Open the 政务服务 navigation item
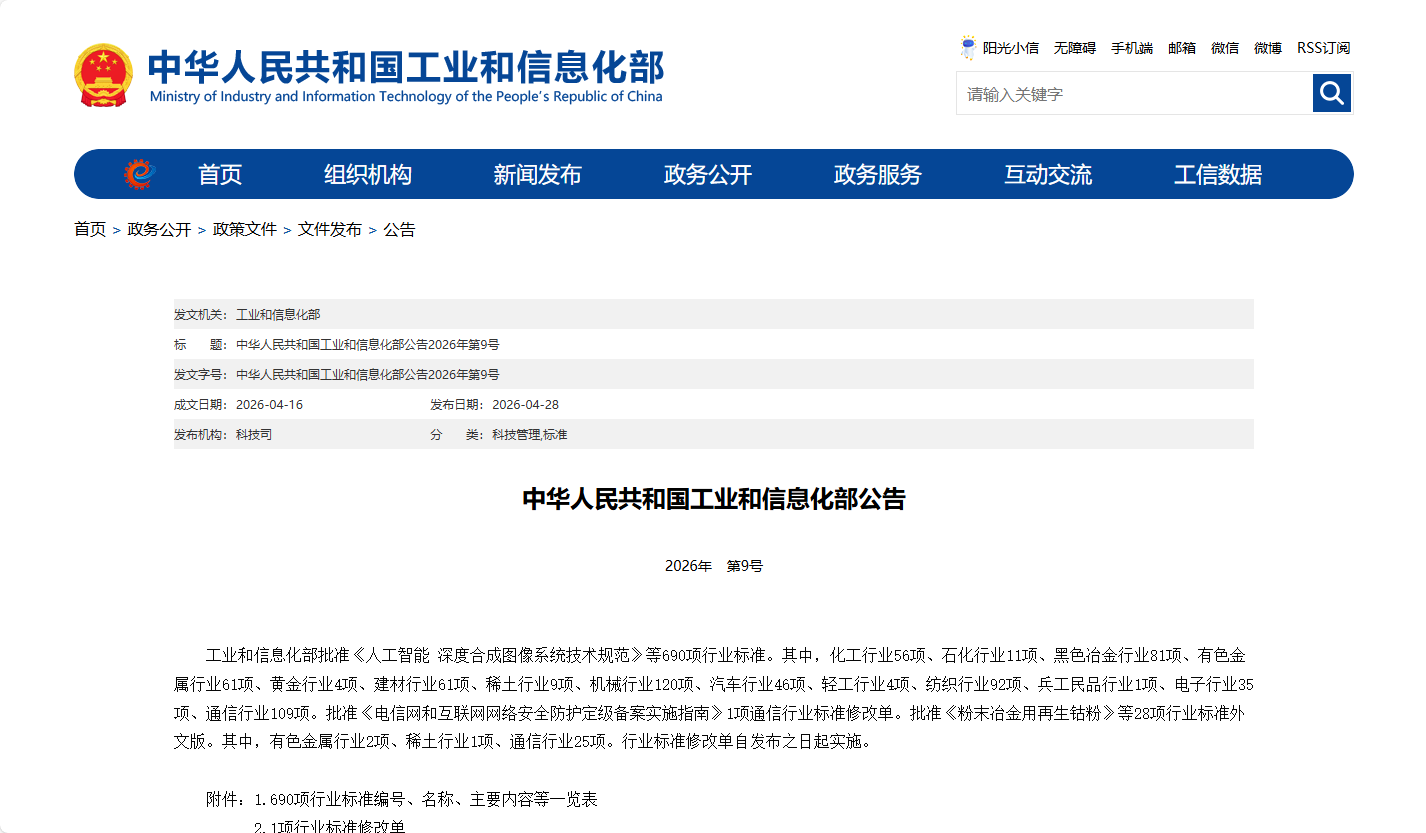Screen dimensions: 1426x833 878,175
